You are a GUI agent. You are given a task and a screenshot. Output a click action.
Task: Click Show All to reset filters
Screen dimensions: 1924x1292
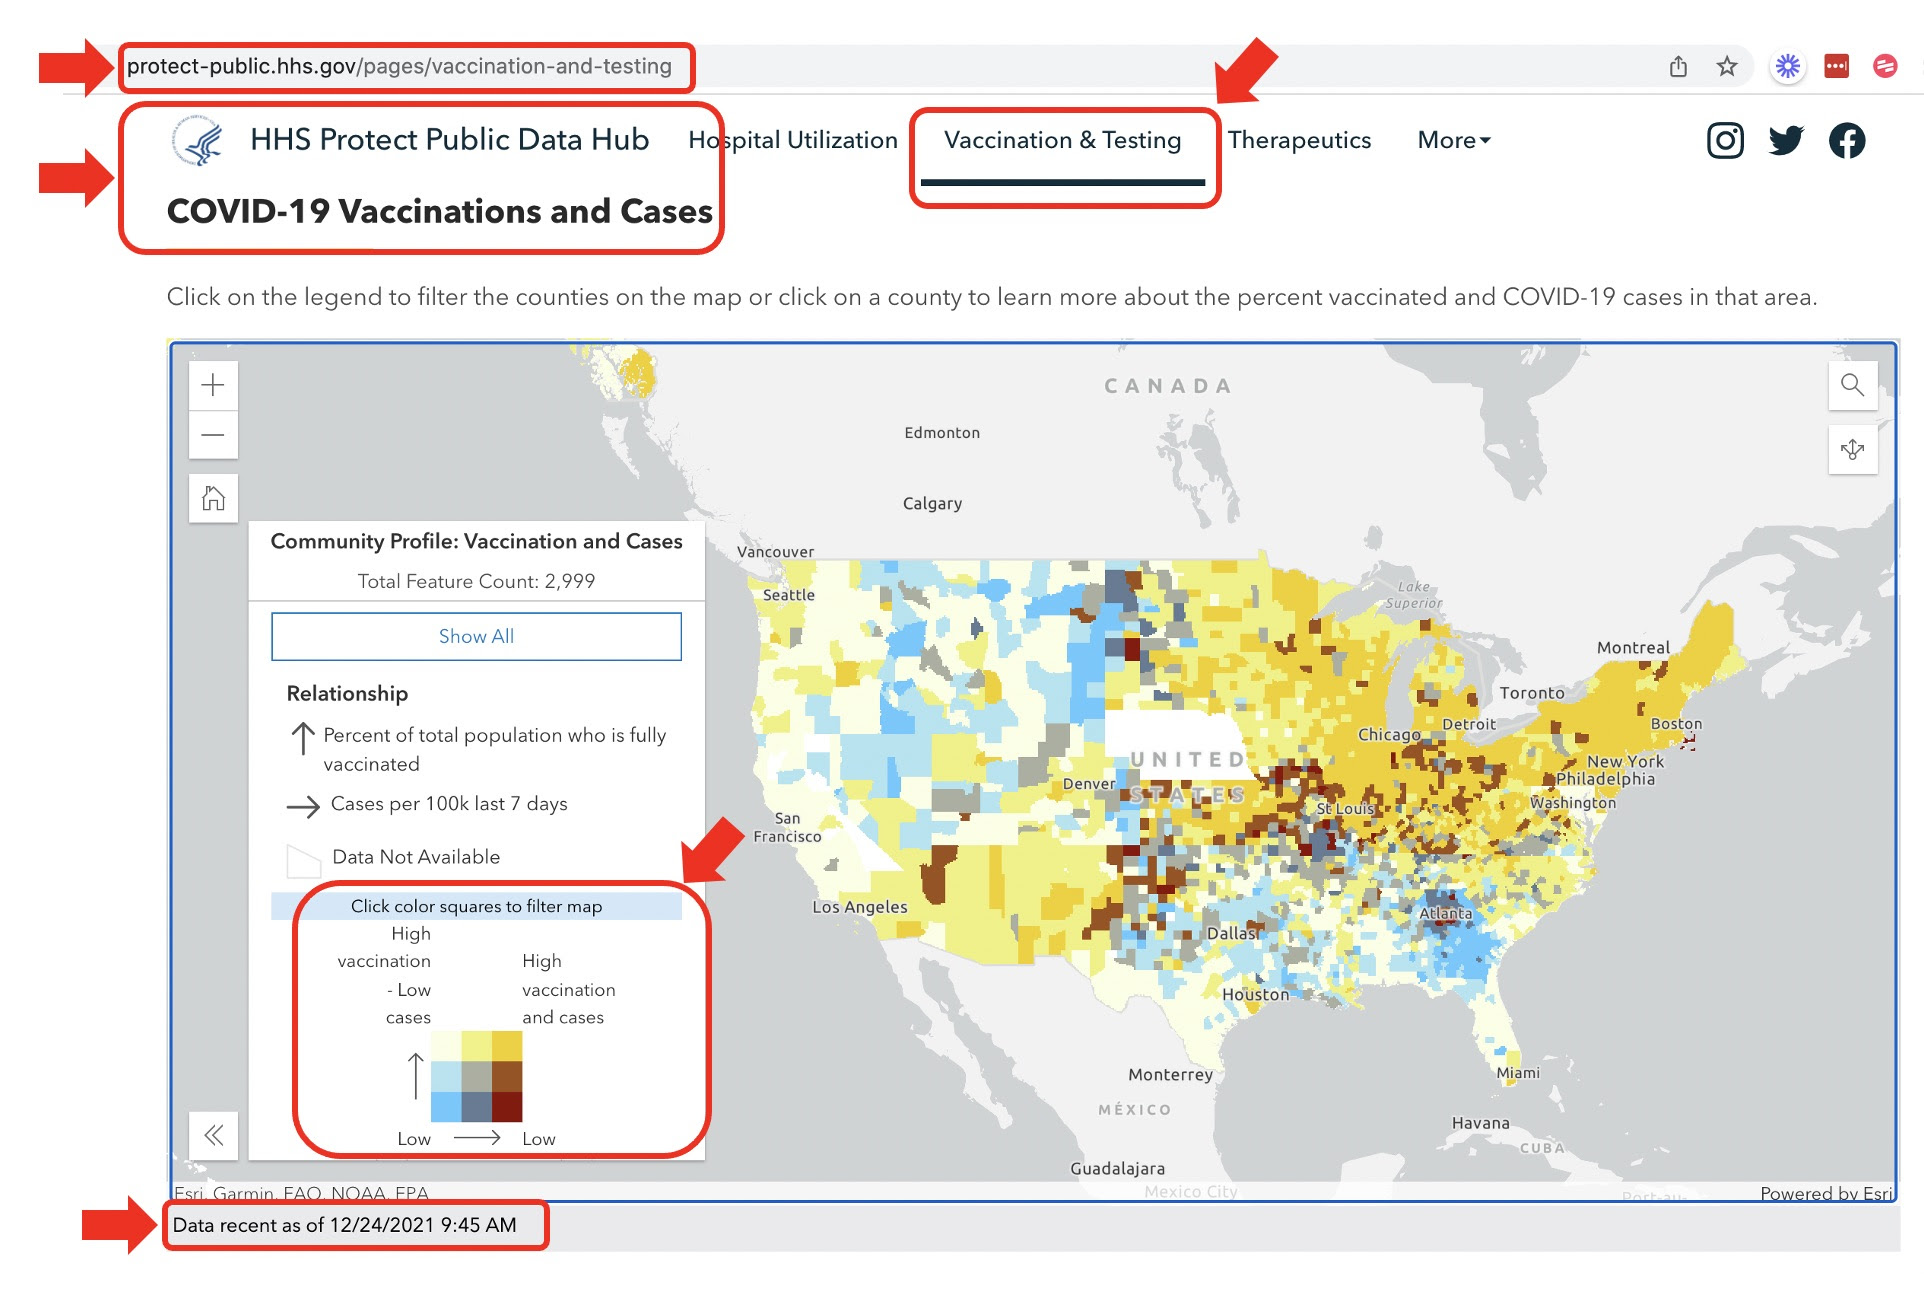pos(476,636)
